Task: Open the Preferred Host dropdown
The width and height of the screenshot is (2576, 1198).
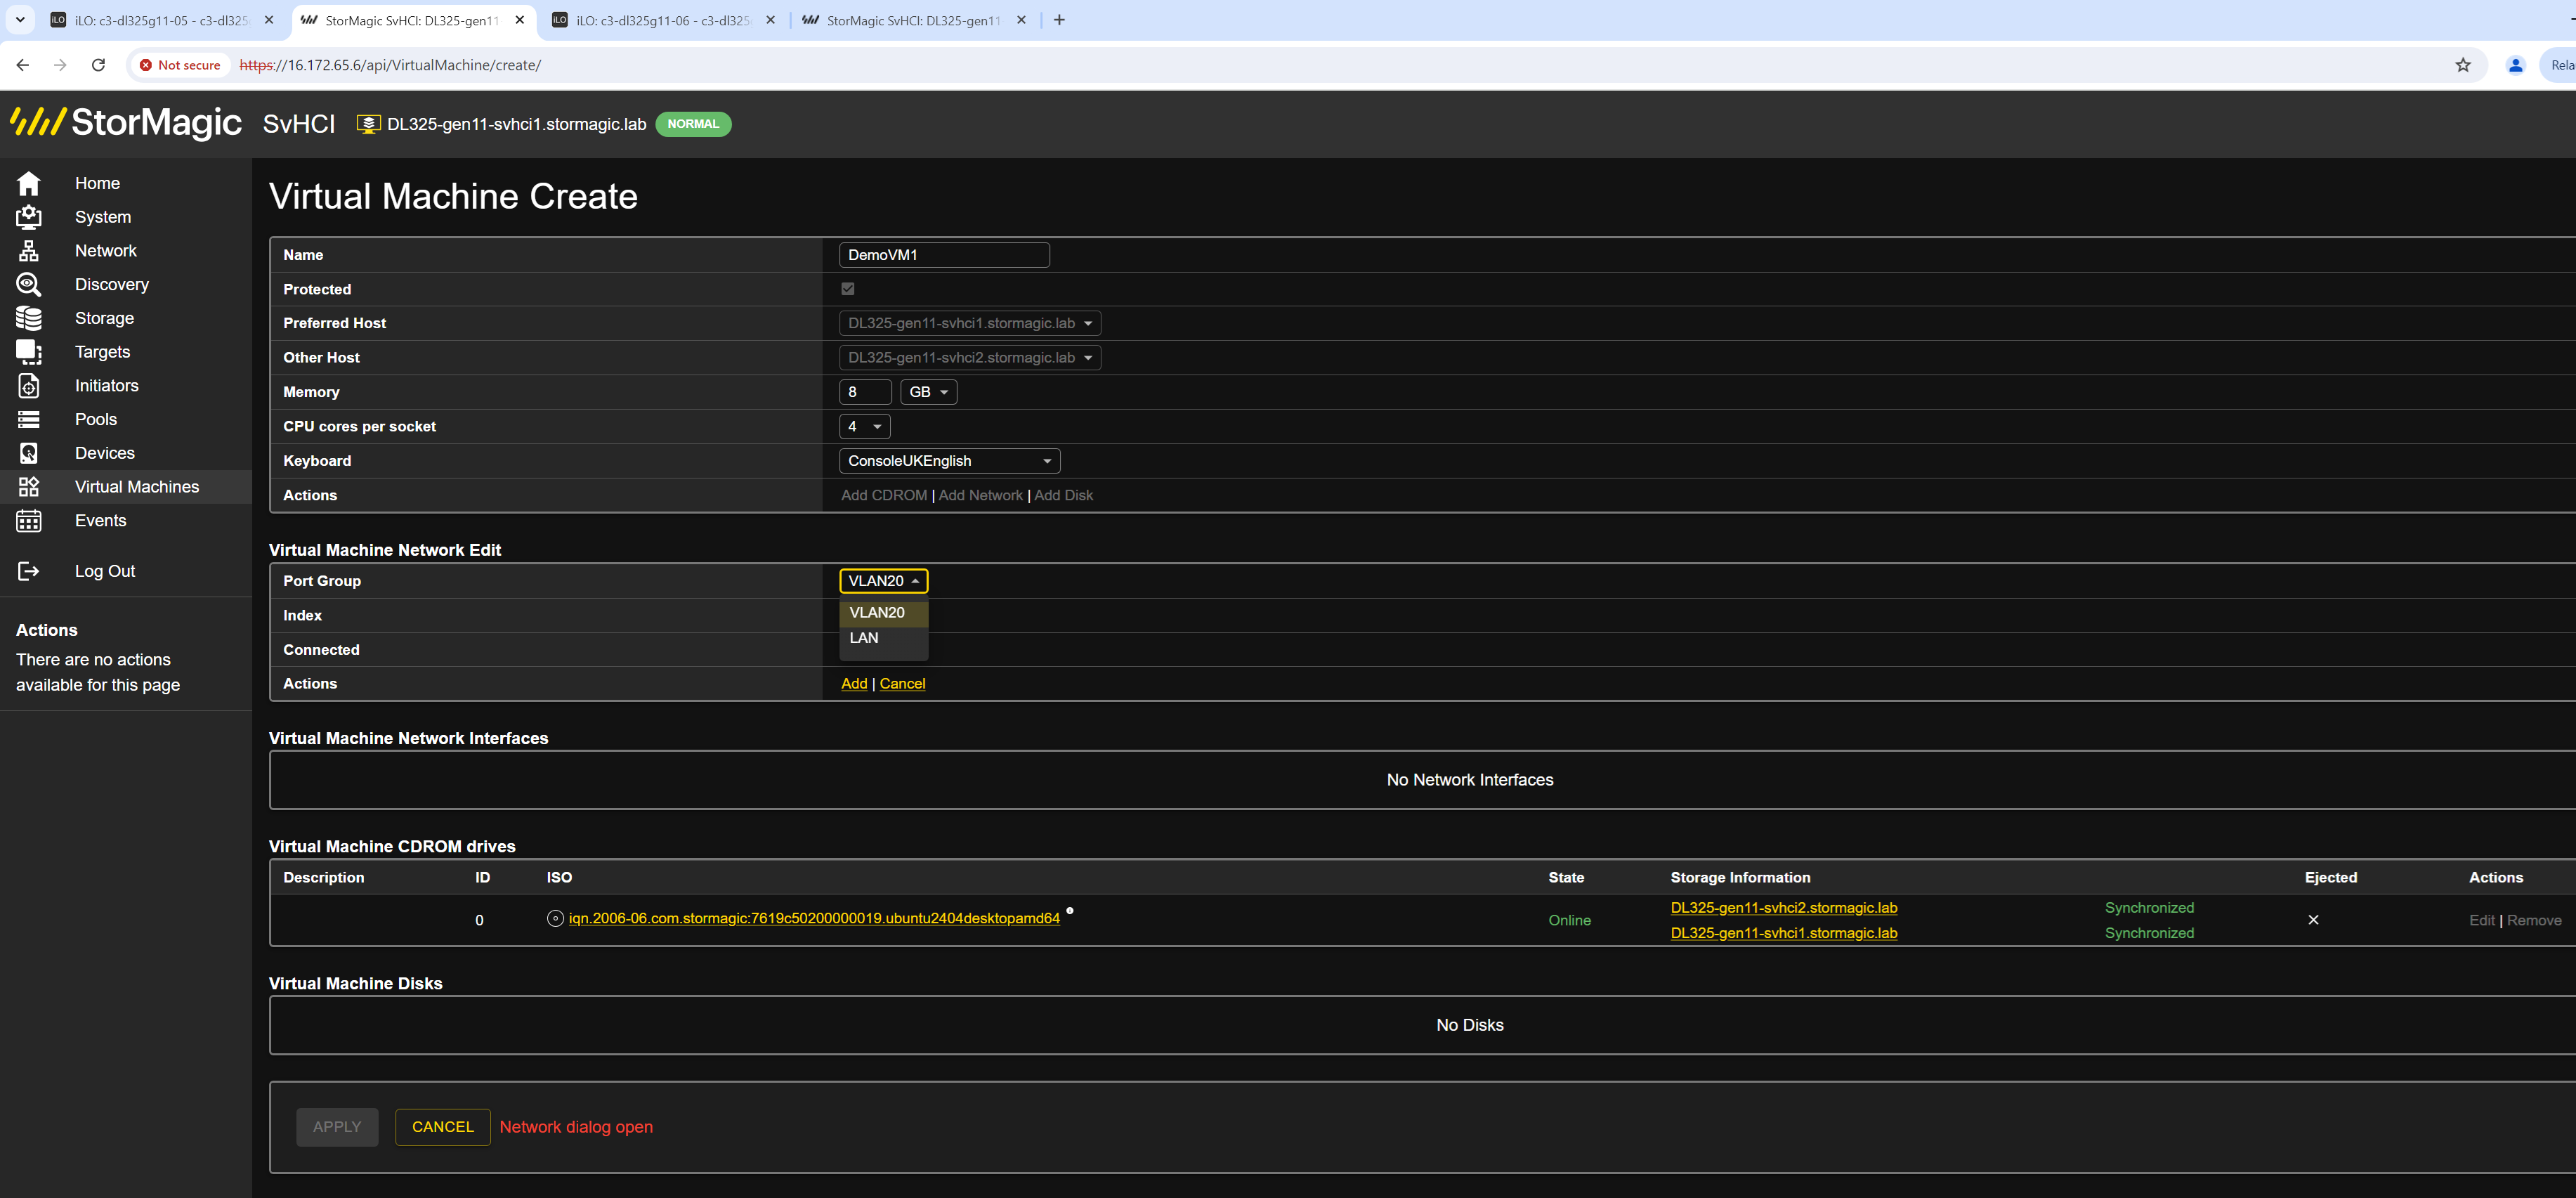Action: 970,323
